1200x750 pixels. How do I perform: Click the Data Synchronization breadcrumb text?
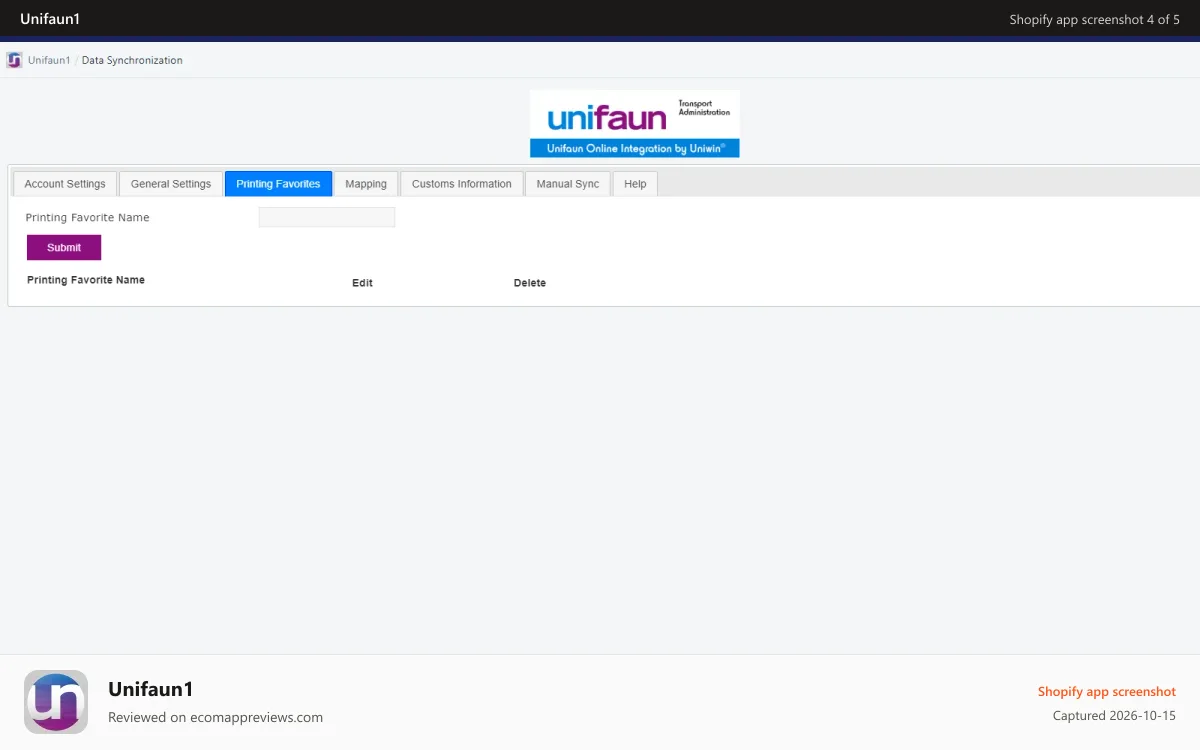click(x=132, y=60)
